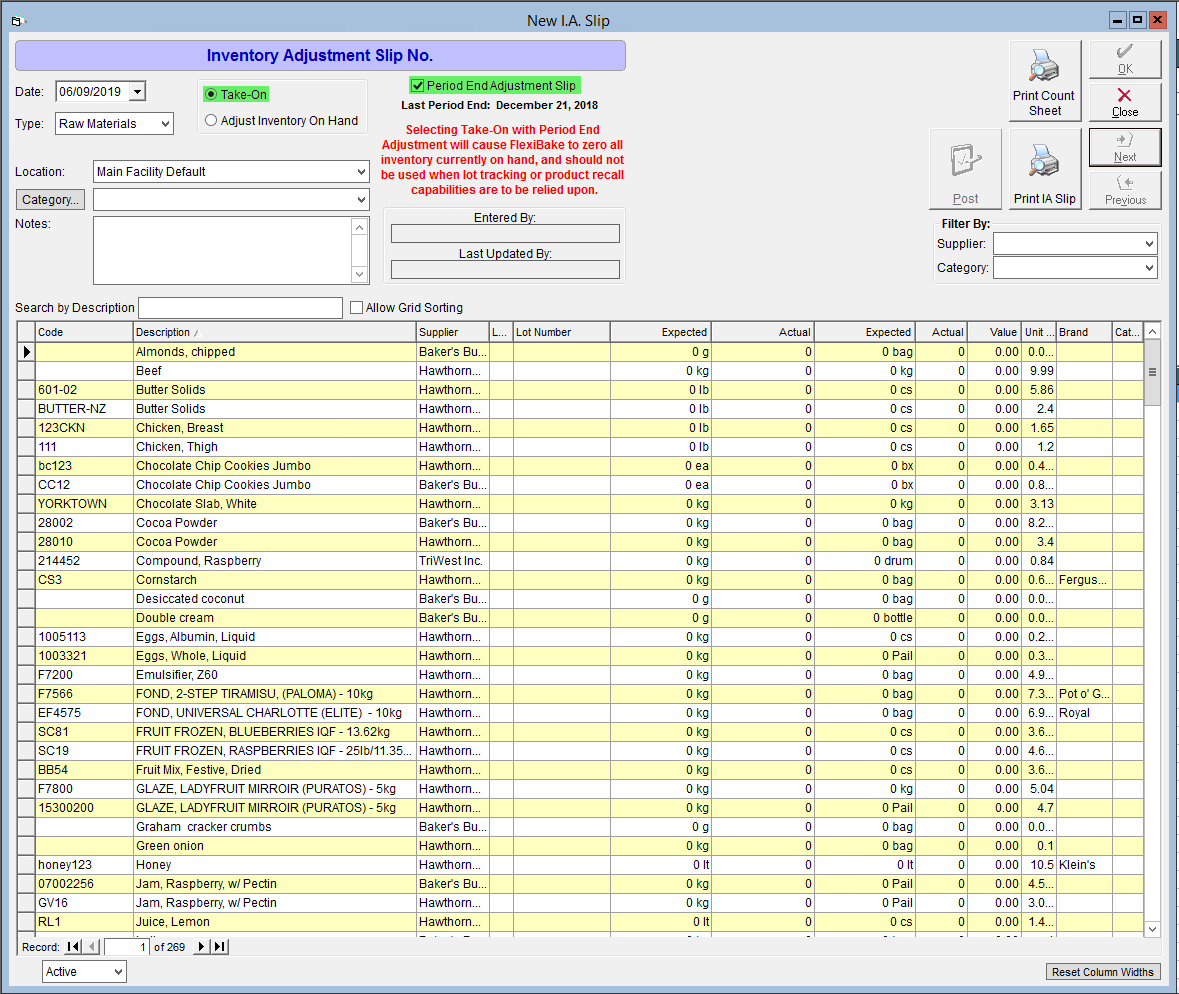Select the Cornstarch row
This screenshot has width=1179, height=994.
click(x=580, y=580)
